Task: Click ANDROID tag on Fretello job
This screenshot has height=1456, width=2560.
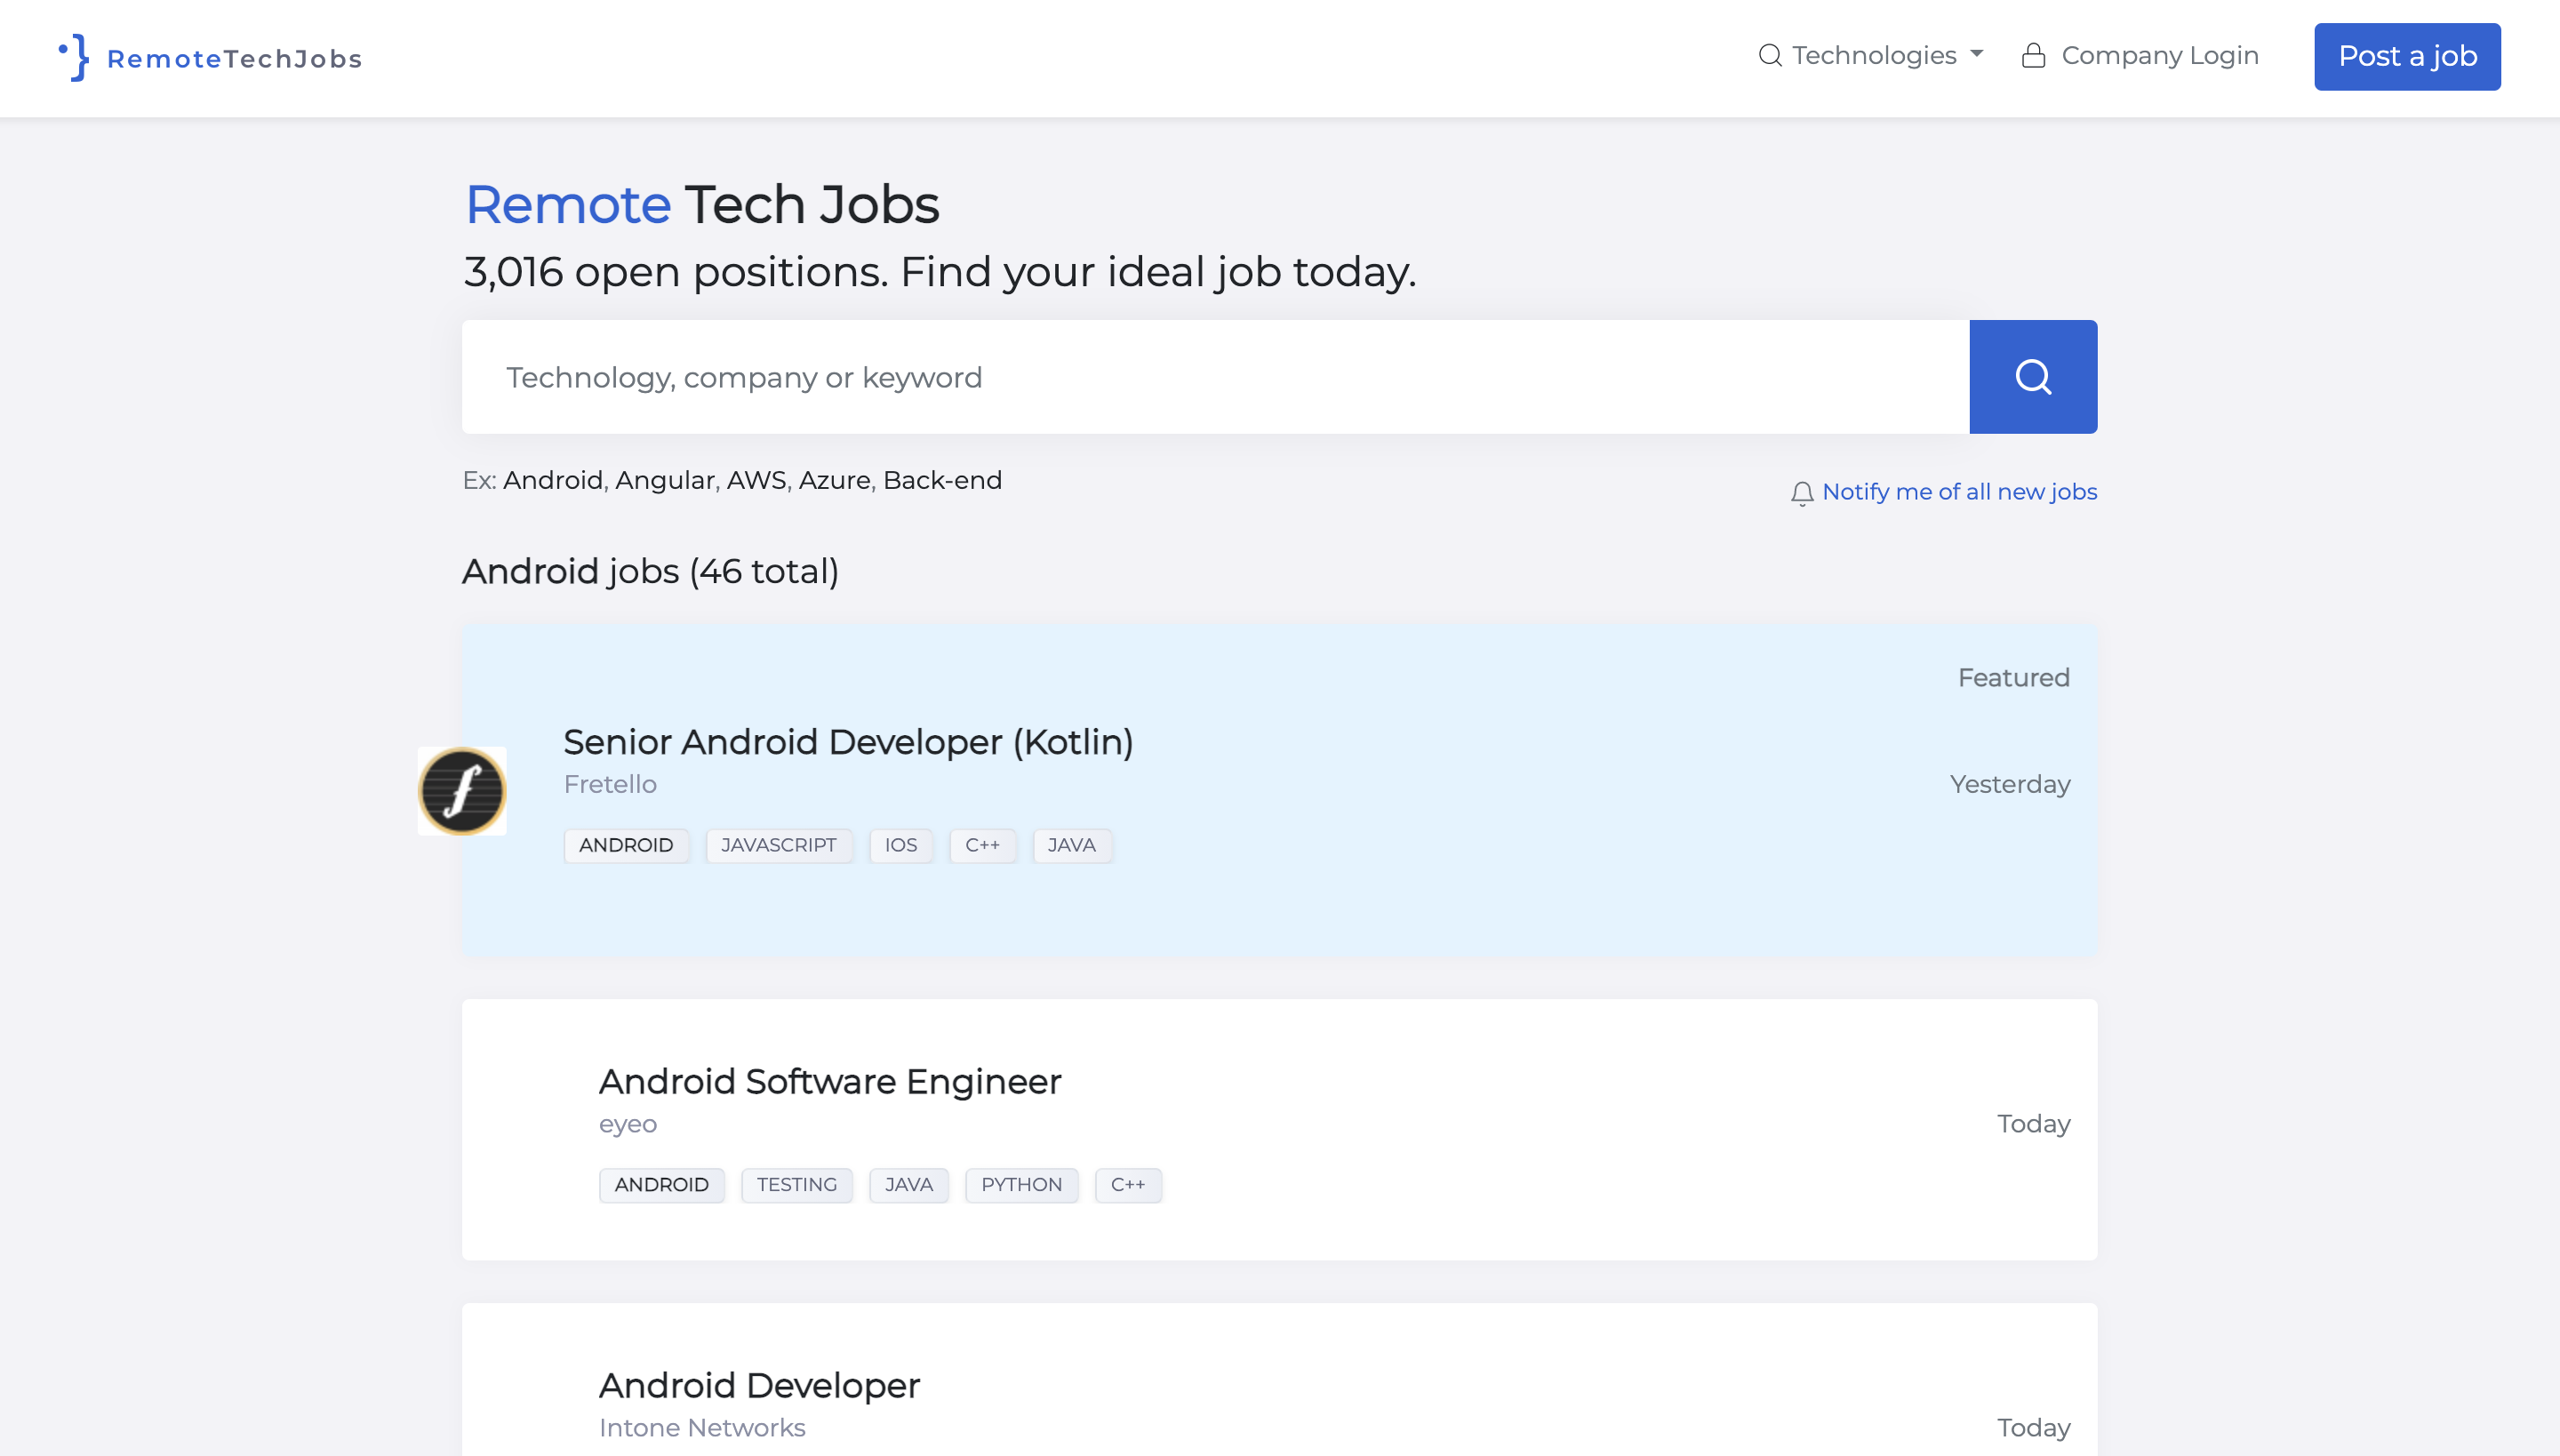Action: [626, 845]
